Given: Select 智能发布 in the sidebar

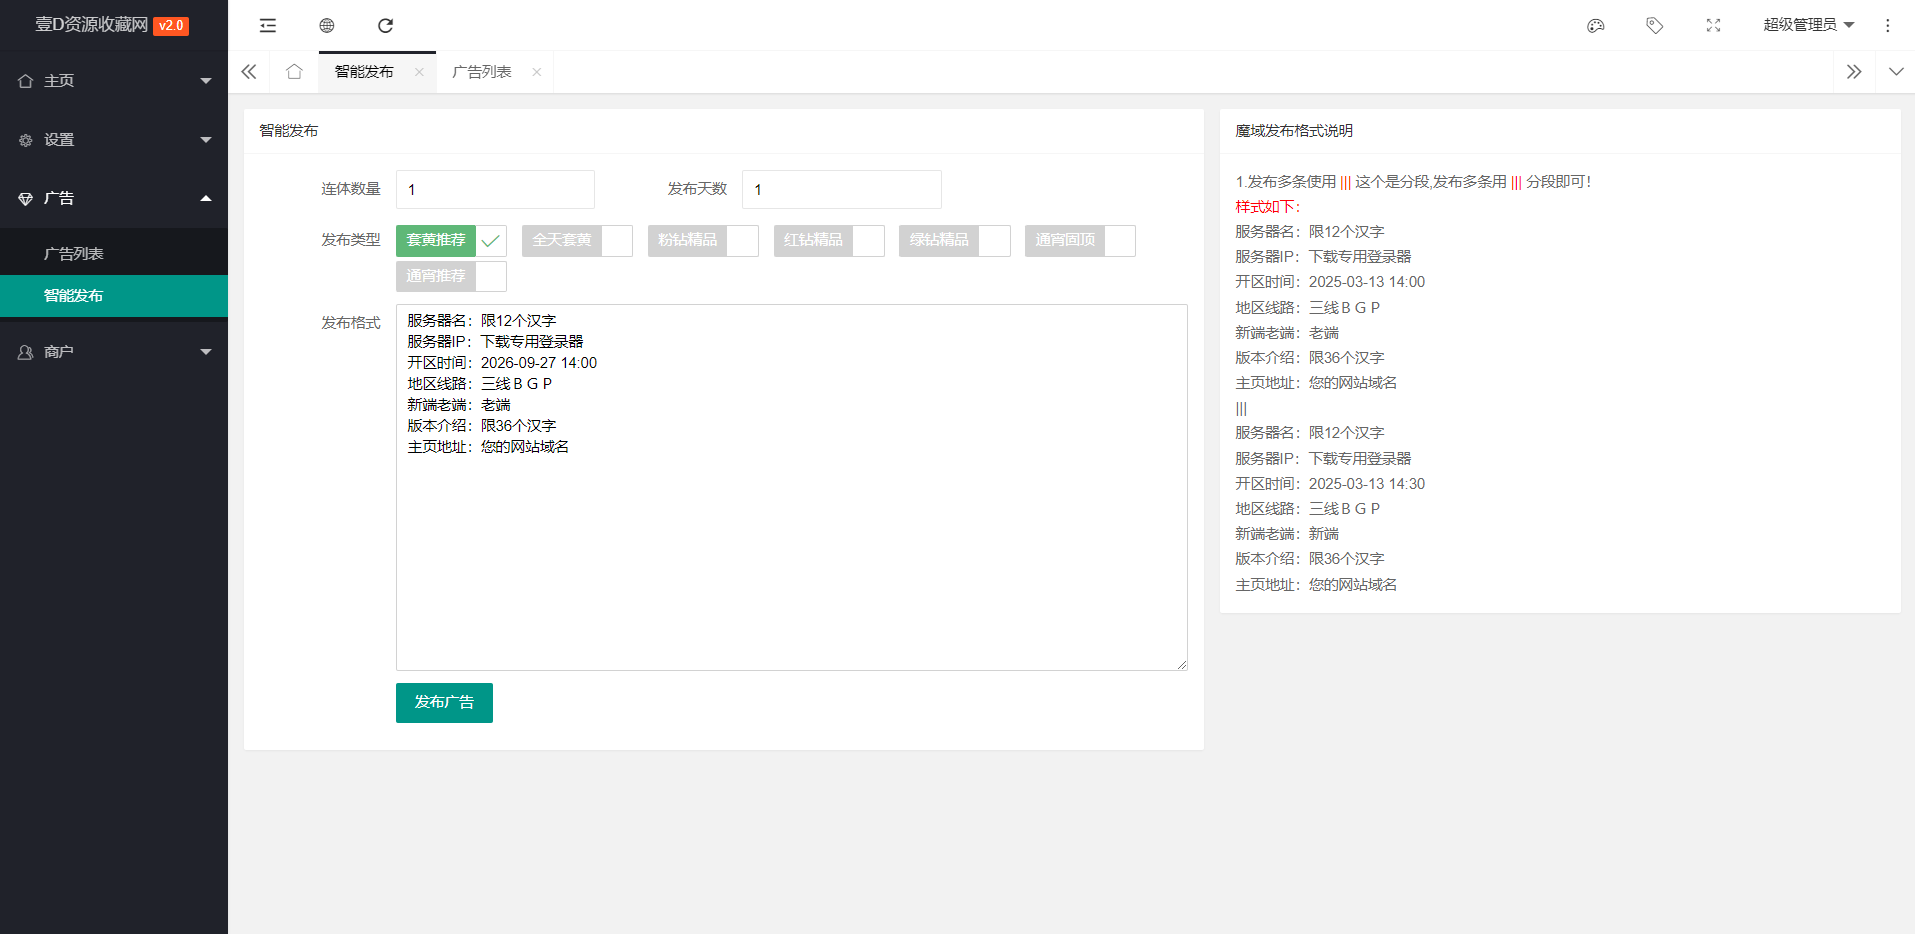Looking at the screenshot, I should coord(114,296).
